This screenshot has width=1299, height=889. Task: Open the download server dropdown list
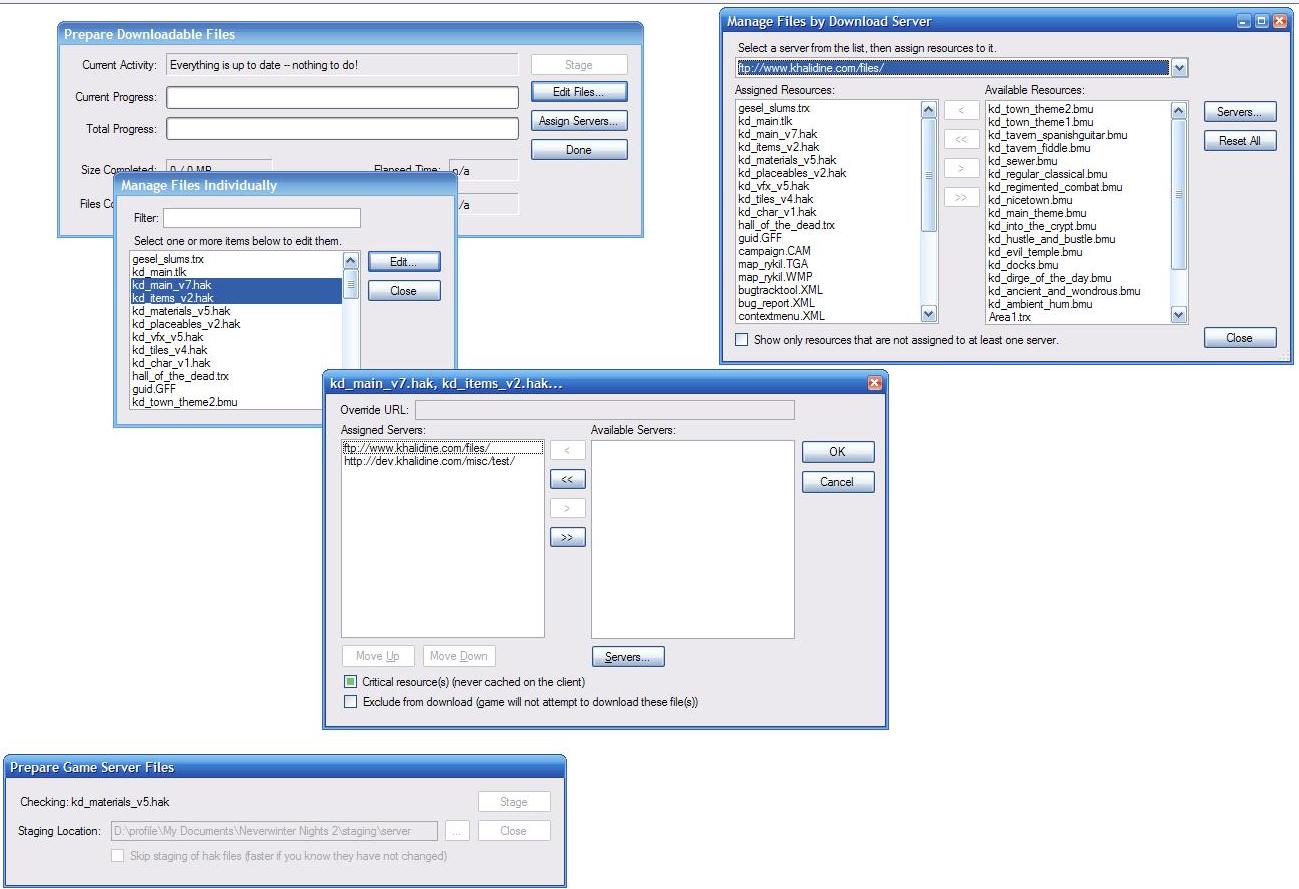click(1178, 68)
